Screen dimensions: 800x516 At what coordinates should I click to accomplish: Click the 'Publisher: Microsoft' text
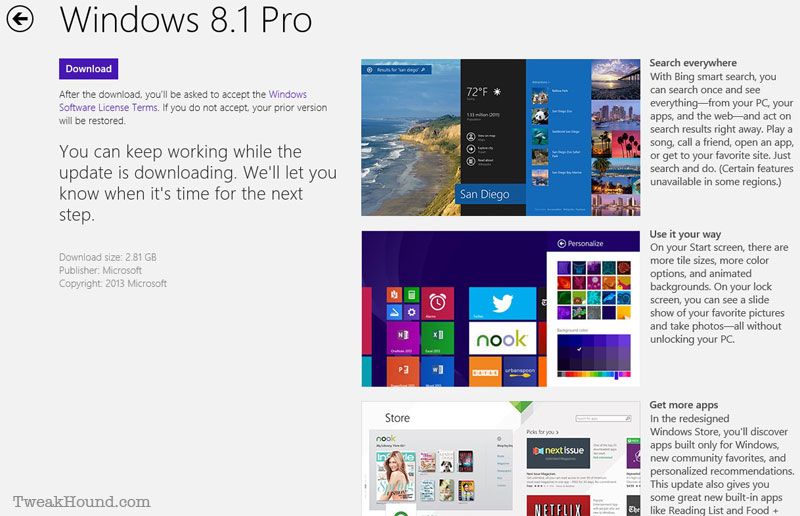click(x=101, y=271)
